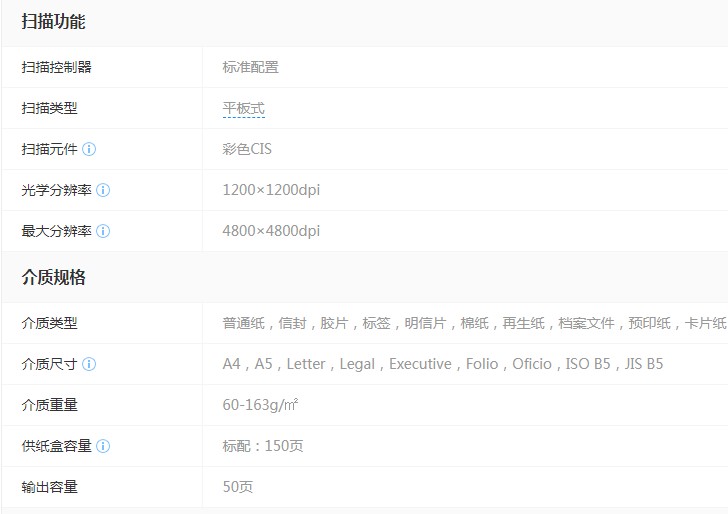Select the paper size list starting with A4

(442, 364)
